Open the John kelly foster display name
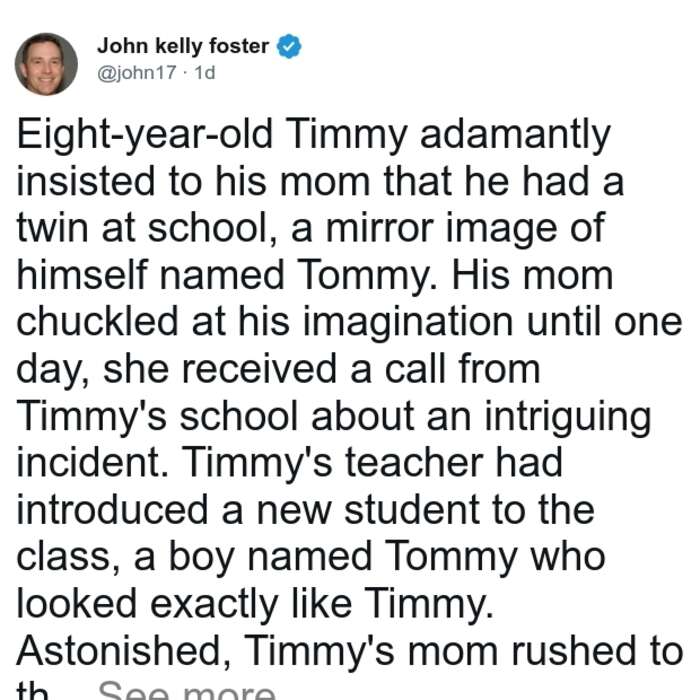Image resolution: width=700 pixels, height=700 pixels. 183,46
